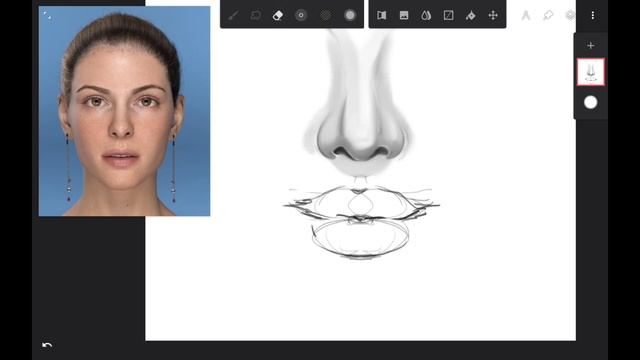Expand the reference photo with corner arrows

47,16
